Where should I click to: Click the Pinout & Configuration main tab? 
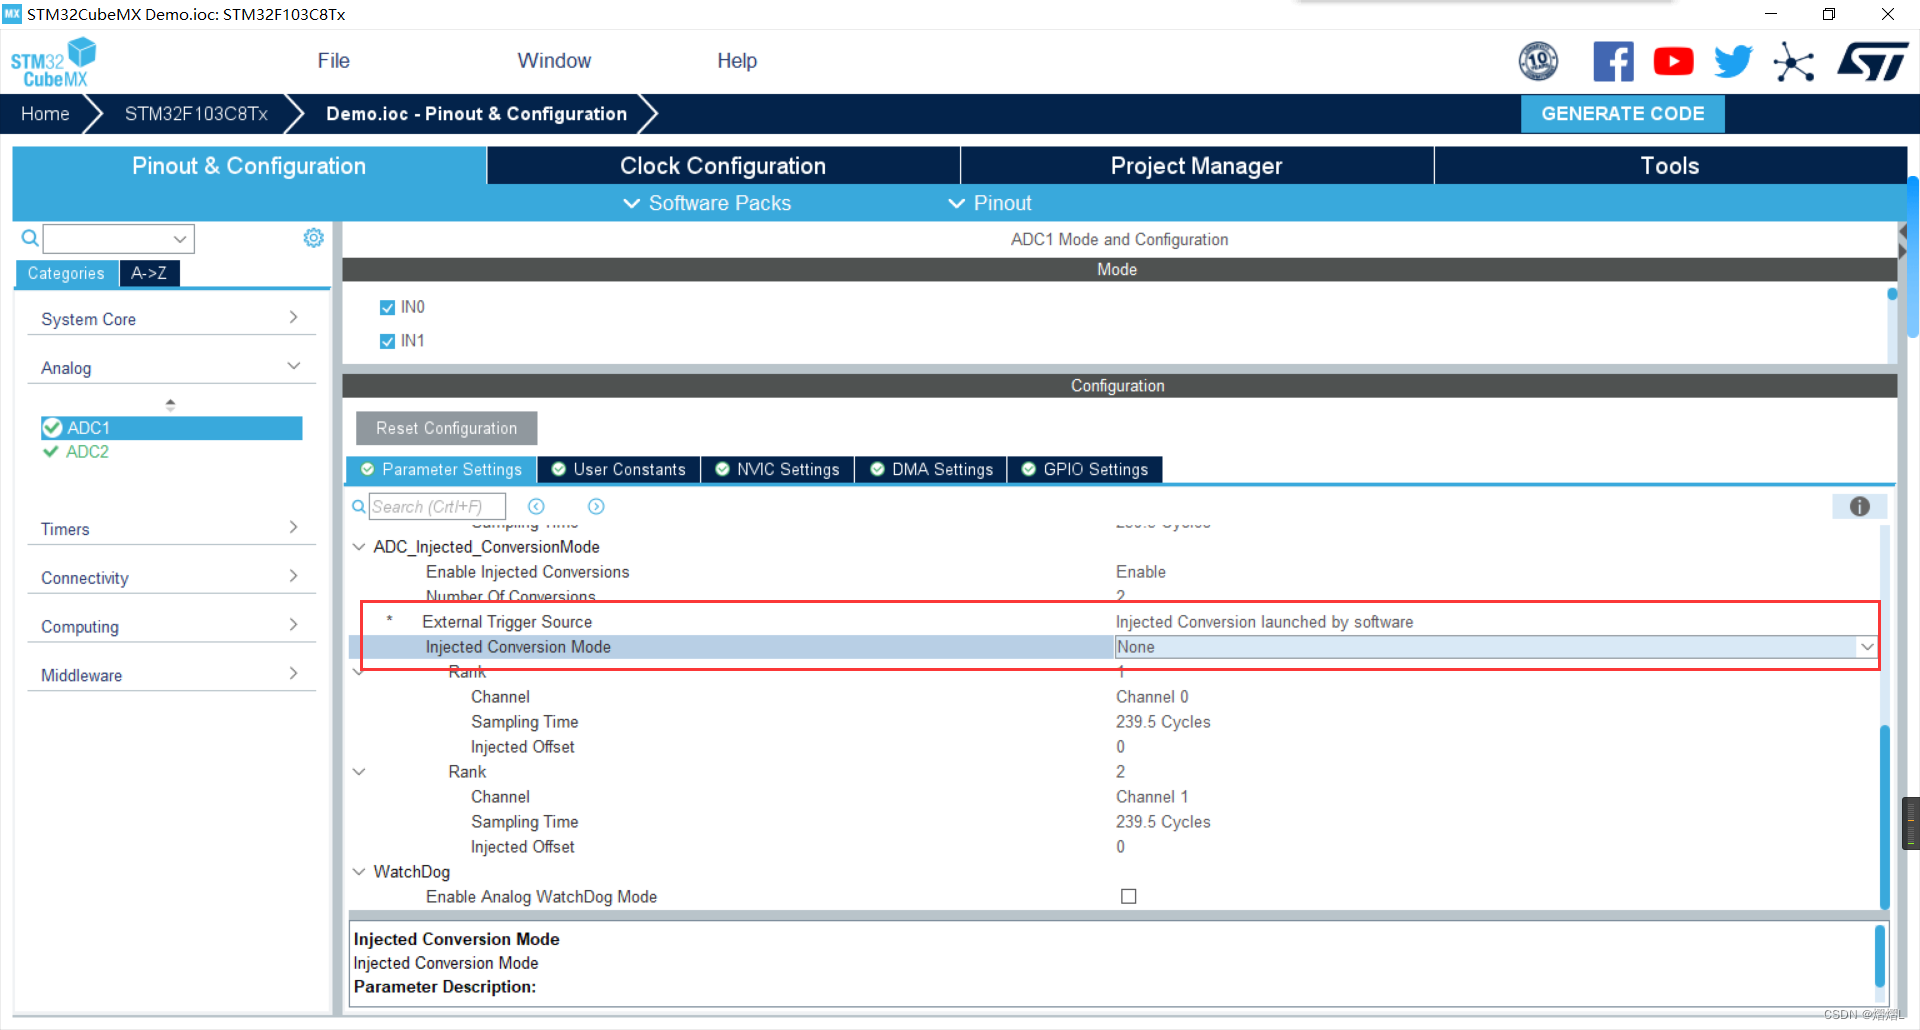[x=249, y=166]
